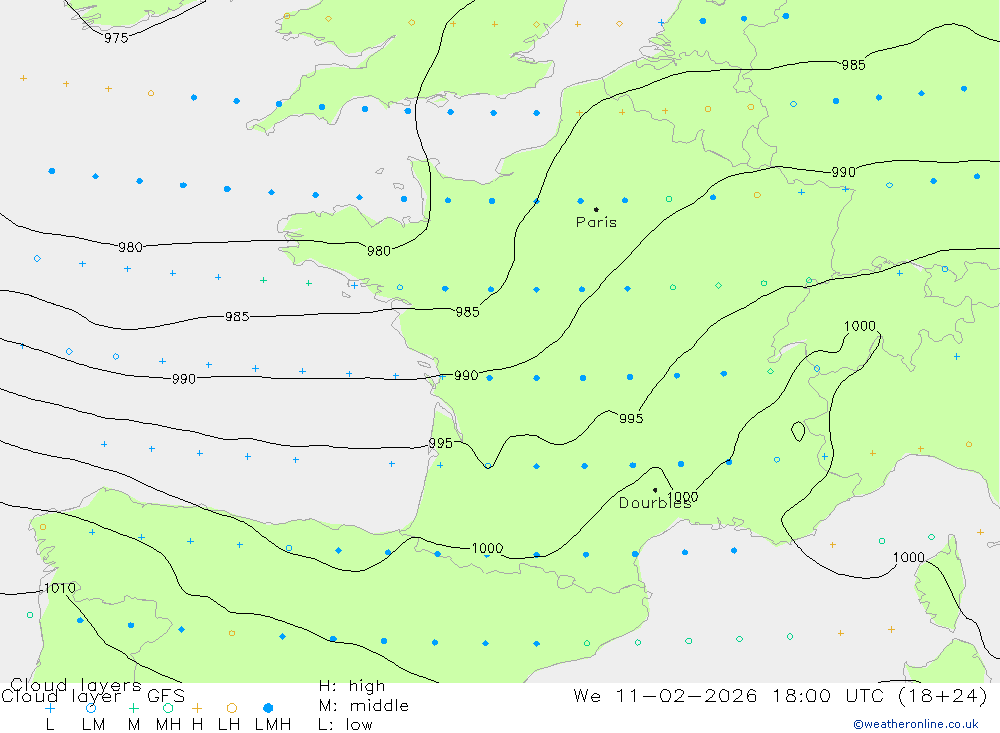1000x733 pixels.
Task: Click the 1000 label near Corsica
Action: pyautogui.click(x=909, y=558)
